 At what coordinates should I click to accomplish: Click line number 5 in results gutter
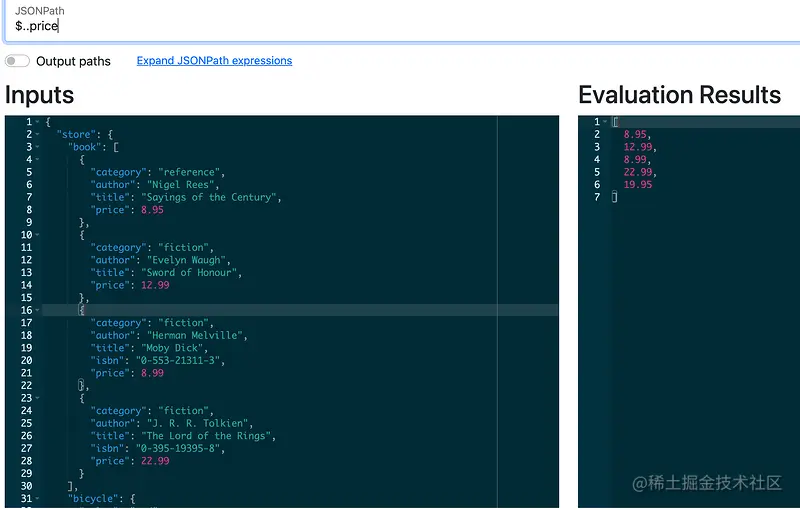coord(597,172)
